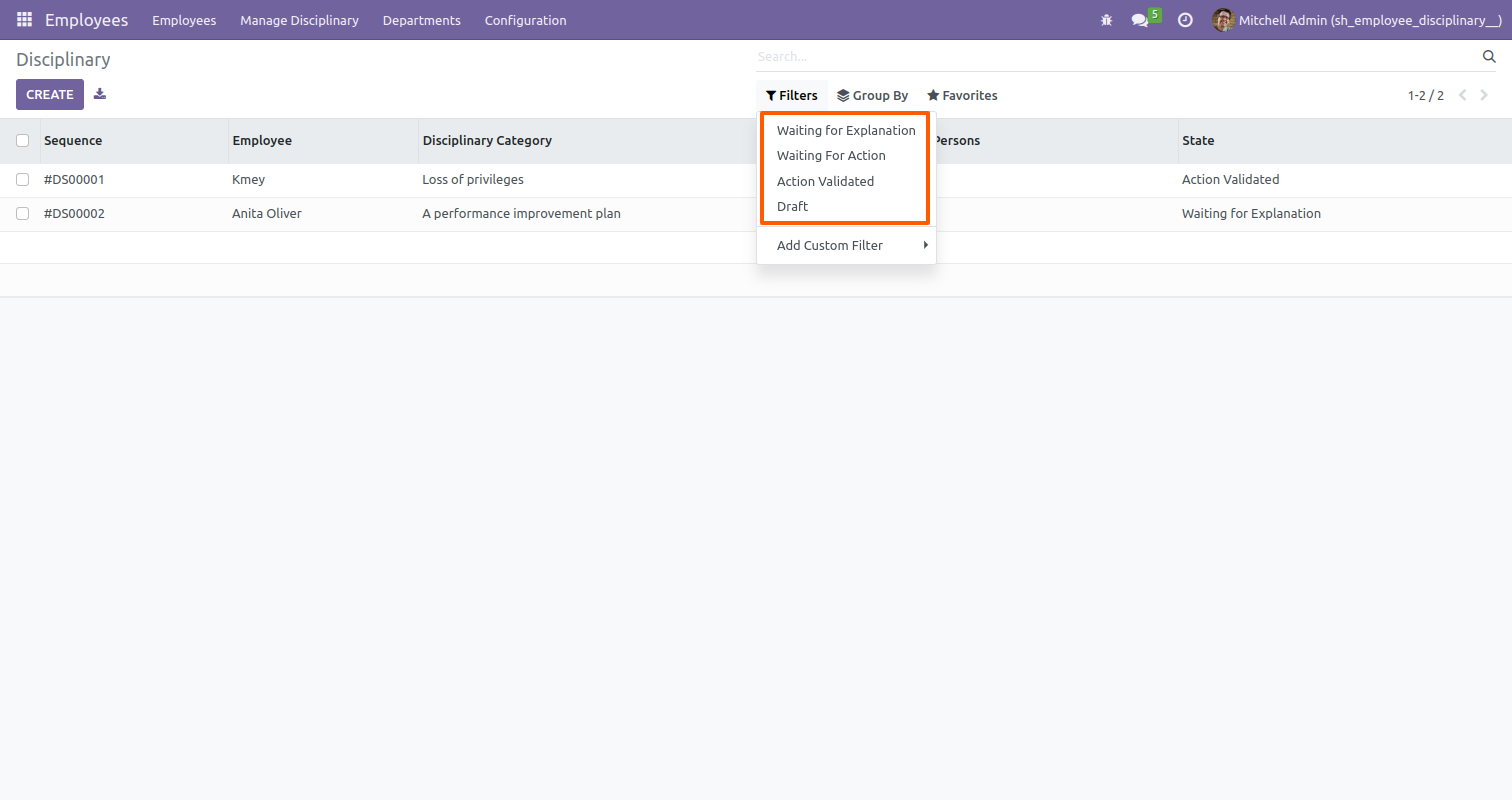
Task: Click the search magnifier icon
Action: (1488, 57)
